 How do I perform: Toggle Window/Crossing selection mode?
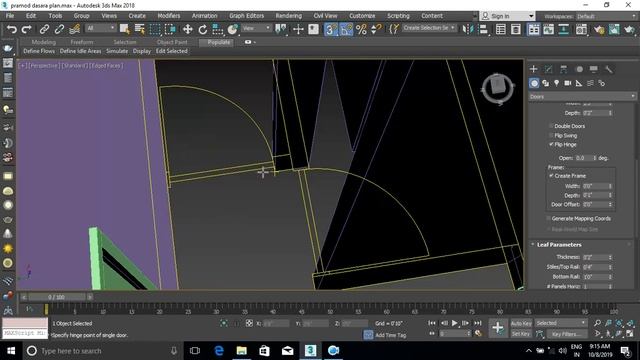click(170, 29)
